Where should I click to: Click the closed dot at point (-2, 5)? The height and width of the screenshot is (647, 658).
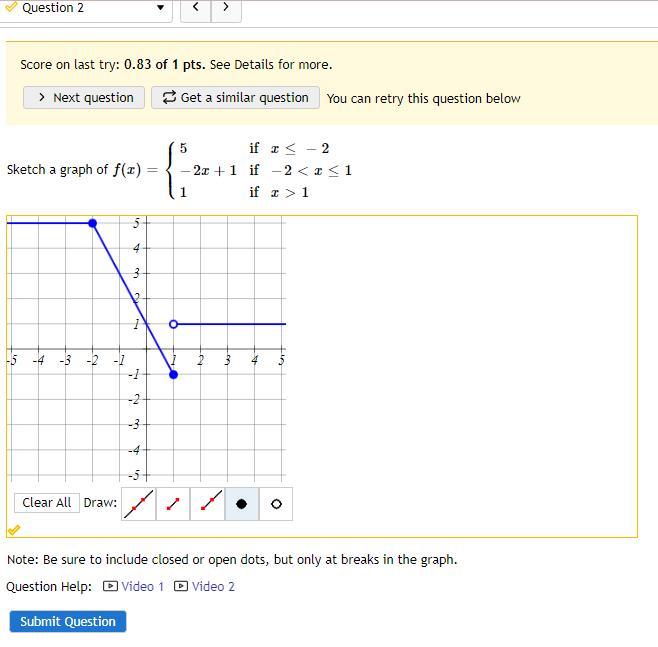pos(93,223)
